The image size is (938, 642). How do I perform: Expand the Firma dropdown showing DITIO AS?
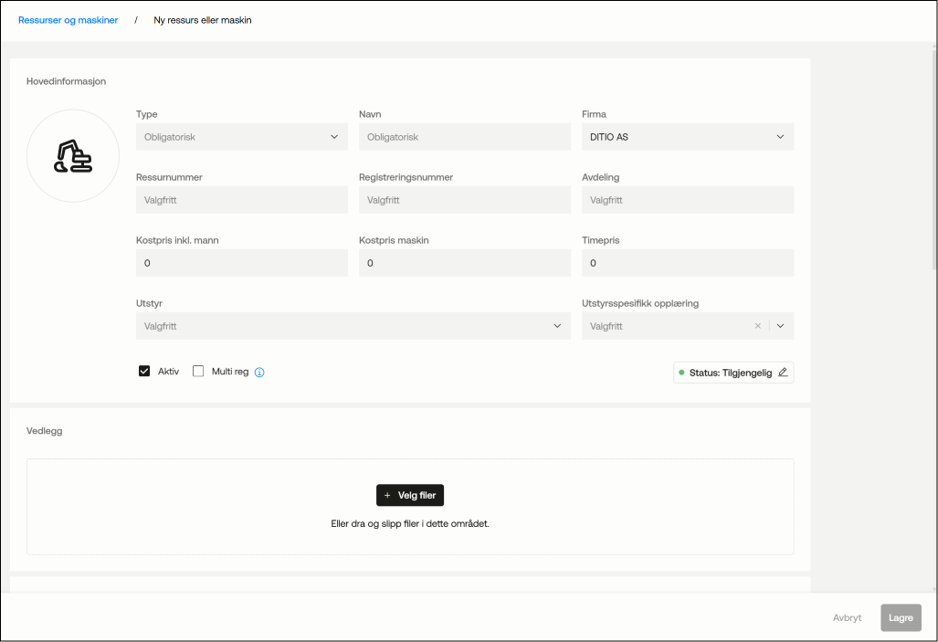tap(687, 137)
